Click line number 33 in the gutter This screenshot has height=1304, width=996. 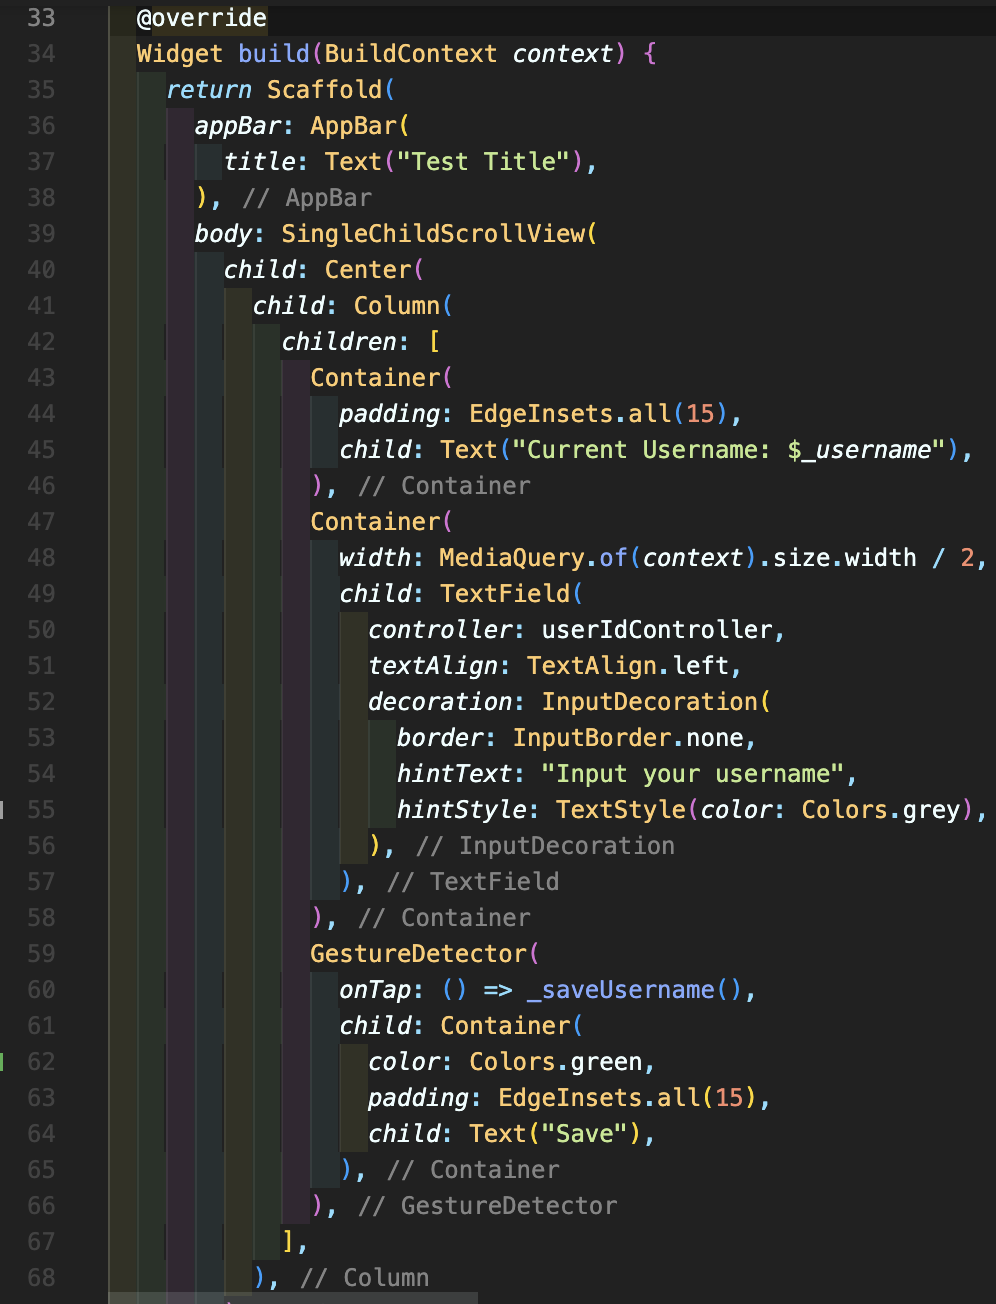(x=41, y=18)
